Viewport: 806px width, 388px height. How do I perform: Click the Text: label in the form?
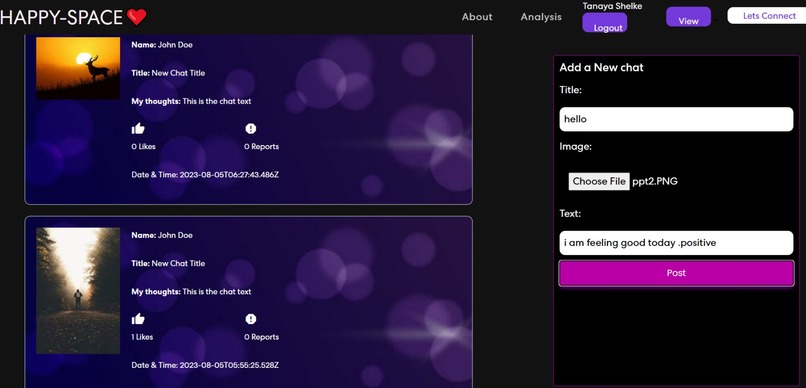point(570,213)
